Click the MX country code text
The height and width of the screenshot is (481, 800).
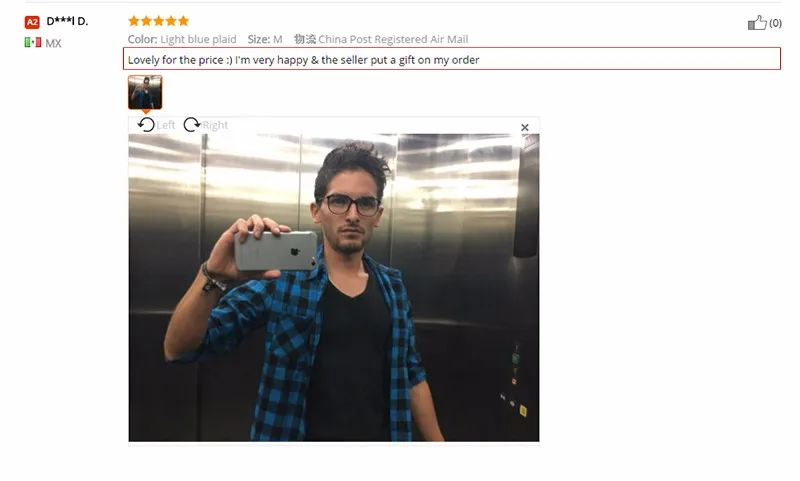[53, 43]
